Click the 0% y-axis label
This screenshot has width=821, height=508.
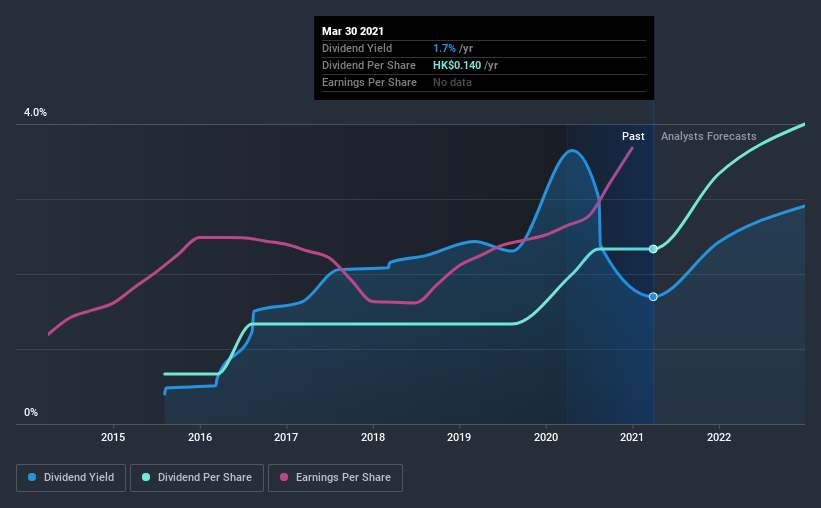click(31, 413)
